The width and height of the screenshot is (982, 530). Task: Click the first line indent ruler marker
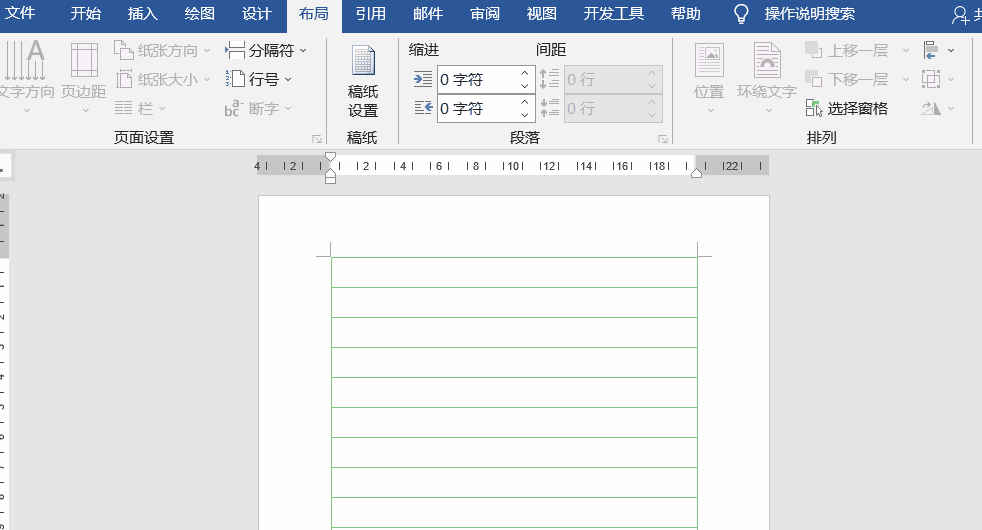click(x=331, y=156)
